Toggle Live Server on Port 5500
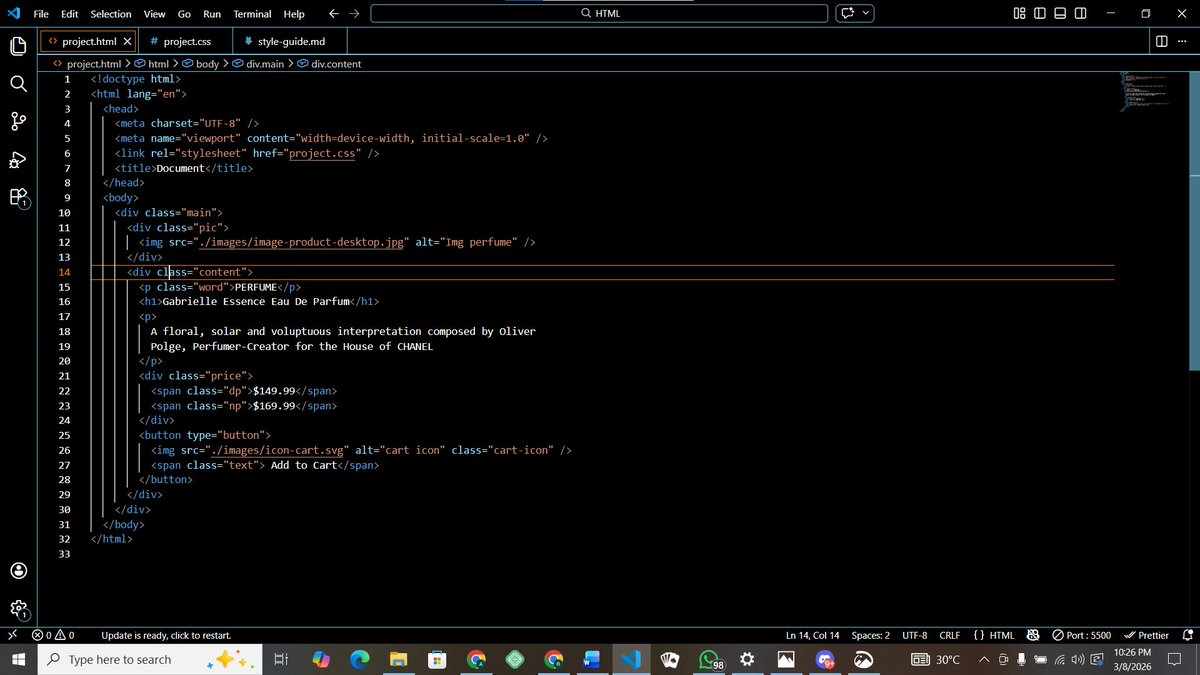 1081,634
